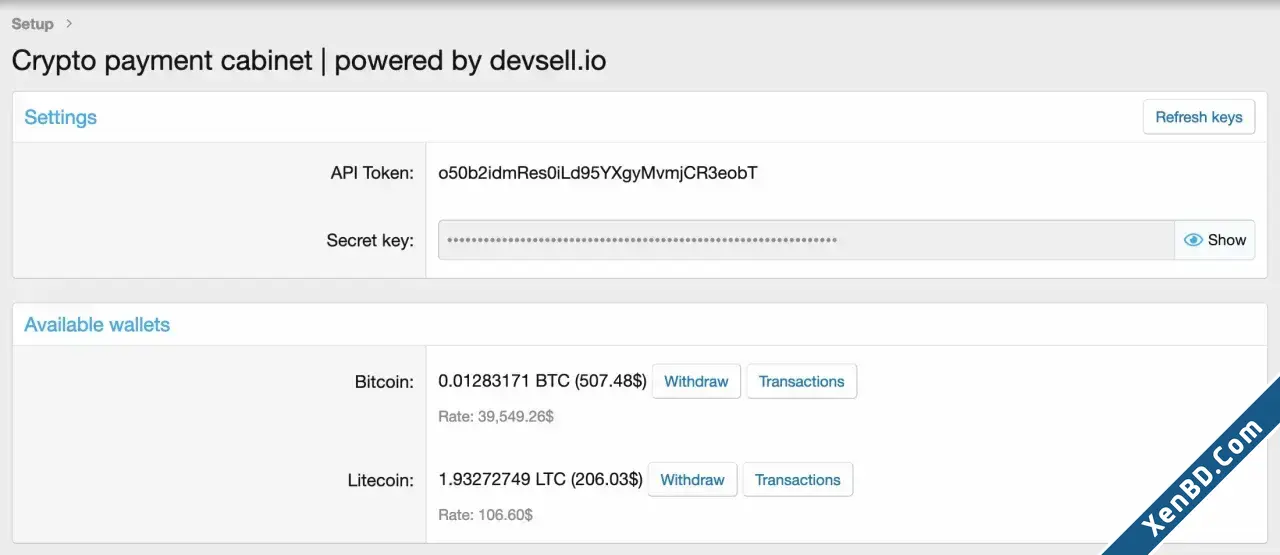Image resolution: width=1280 pixels, height=555 pixels.
Task: Click the eye icon beside Show
Action: 1192,240
